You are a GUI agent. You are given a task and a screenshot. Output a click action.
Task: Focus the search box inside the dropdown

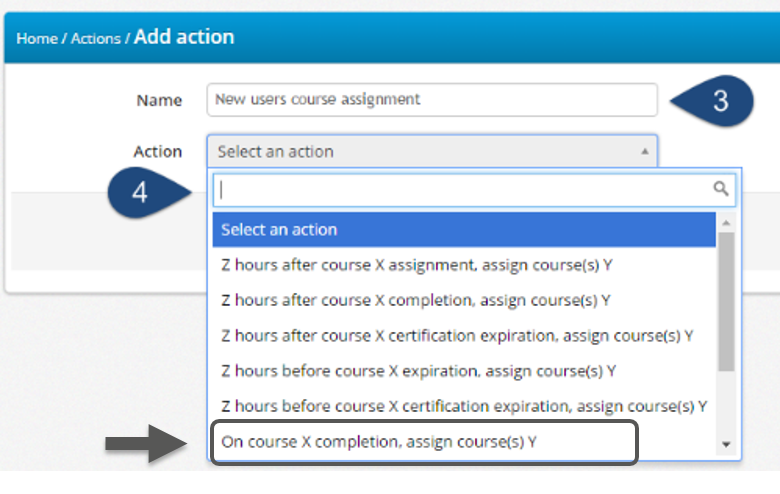[x=462, y=189]
